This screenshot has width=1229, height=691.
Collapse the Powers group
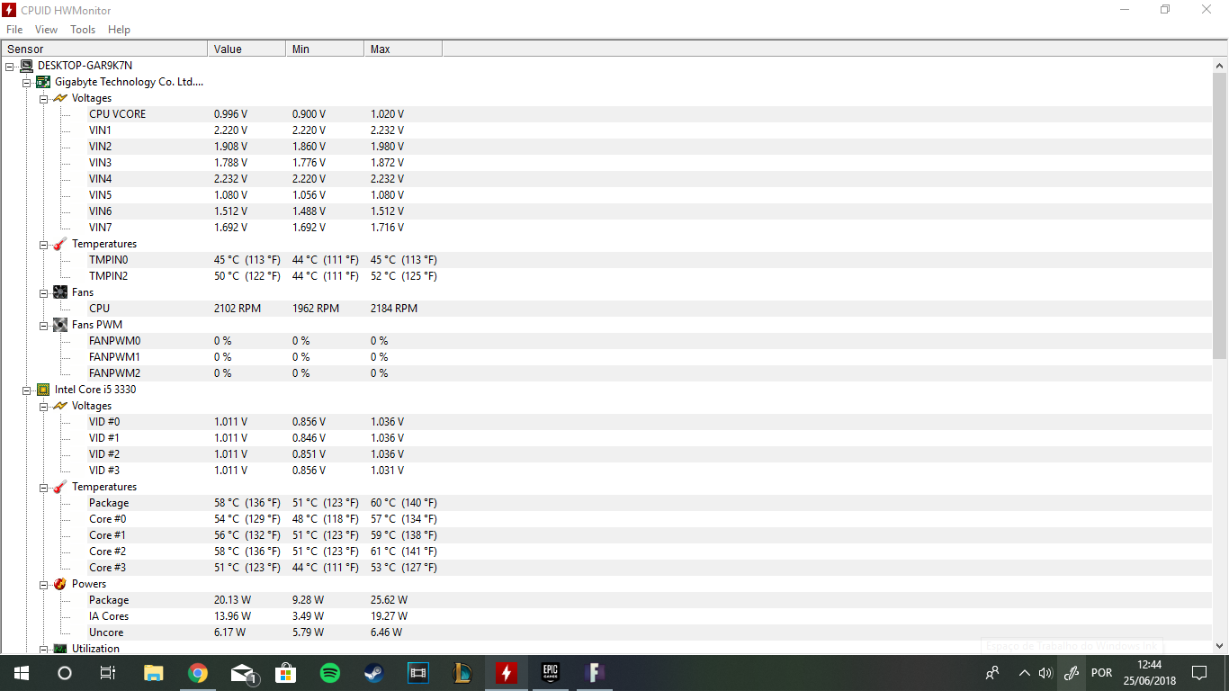pyautogui.click(x=44, y=584)
